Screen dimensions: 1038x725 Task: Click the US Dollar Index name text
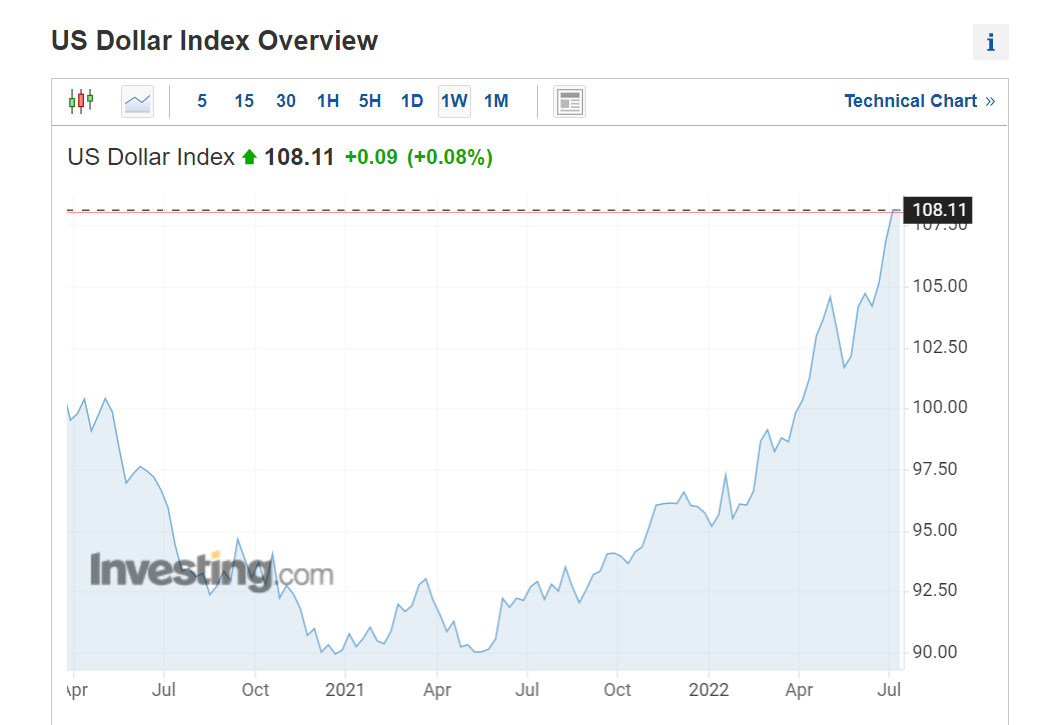151,158
